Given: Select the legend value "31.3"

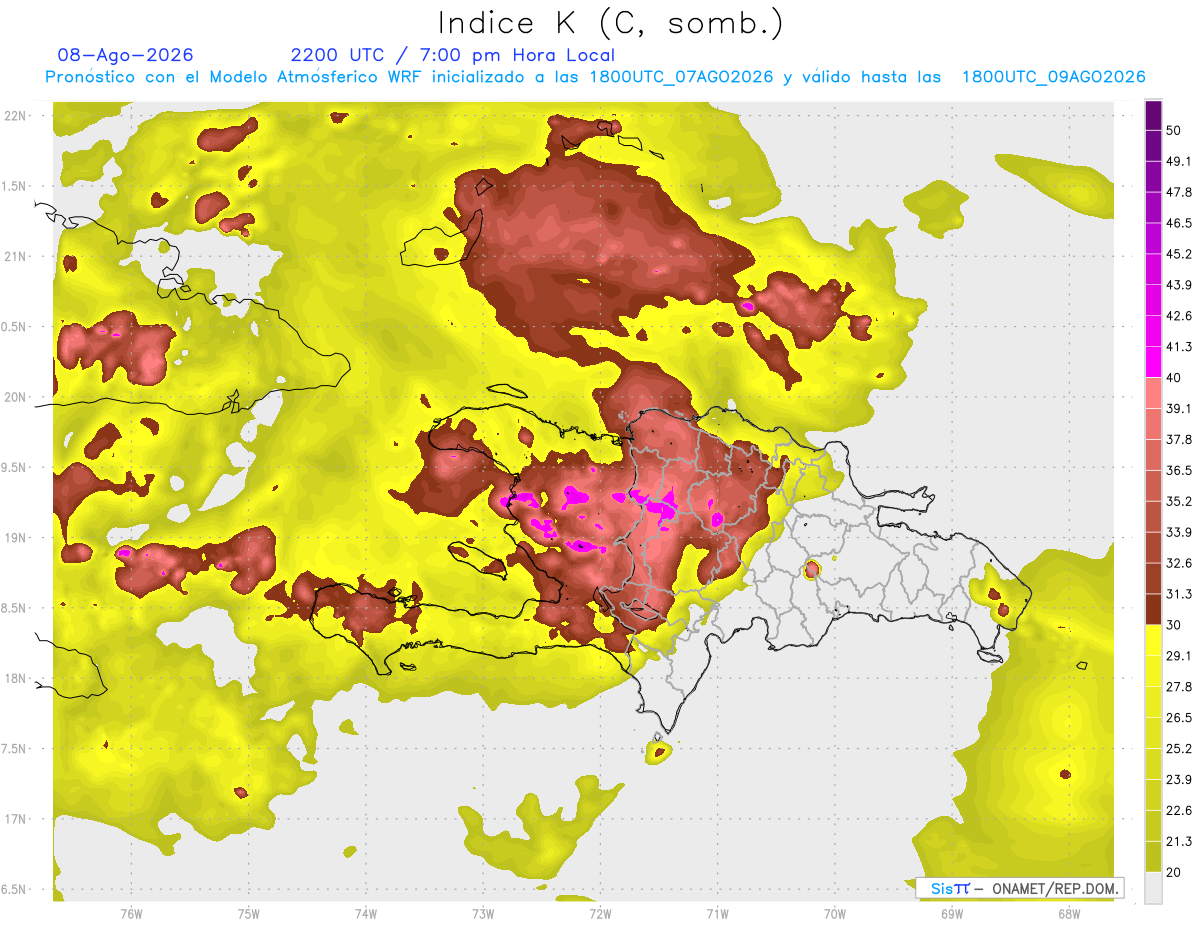Looking at the screenshot, I should tap(1179, 594).
